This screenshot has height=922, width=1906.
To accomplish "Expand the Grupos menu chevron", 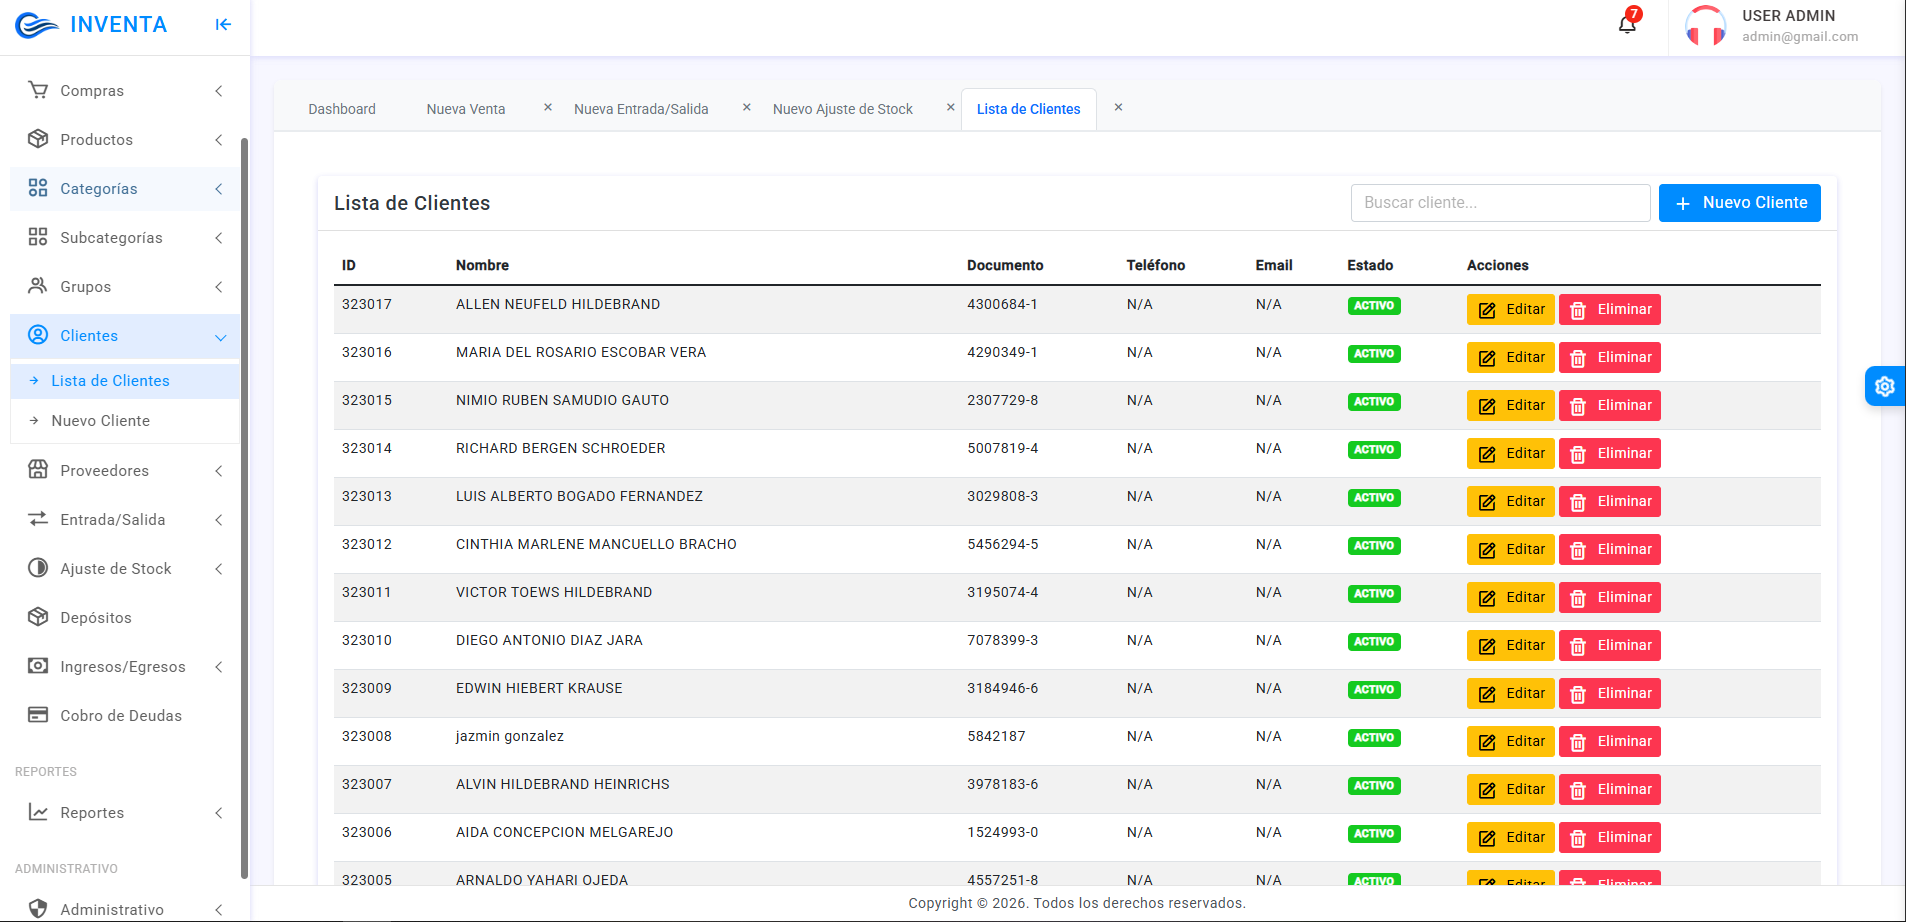I will (218, 287).
